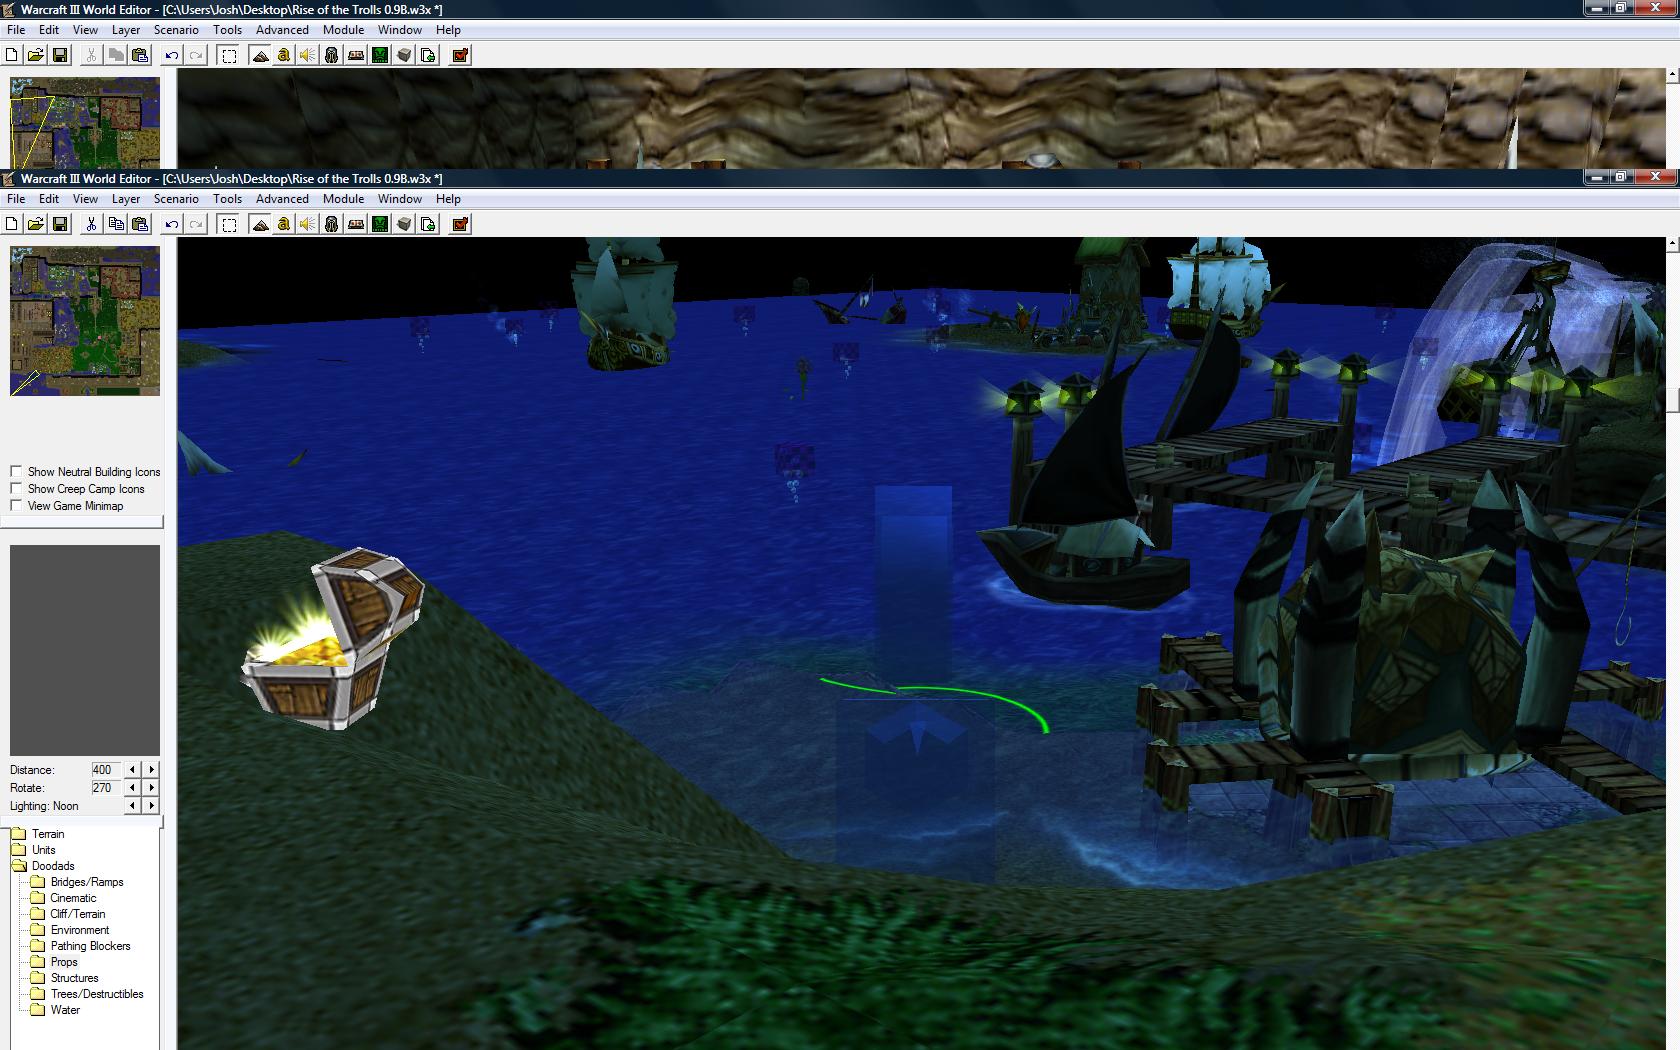The image size is (1680, 1050).
Task: Open the Campaign Editor in front window toolbar
Action: pos(356,224)
